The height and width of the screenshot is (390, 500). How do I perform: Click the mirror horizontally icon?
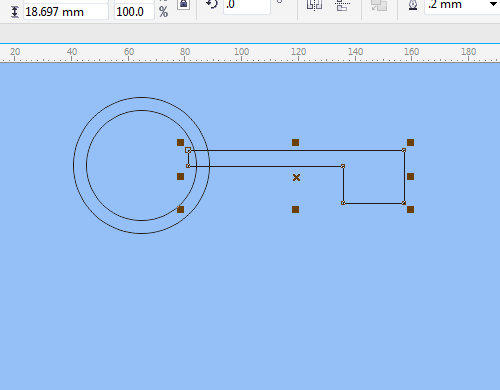point(314,5)
